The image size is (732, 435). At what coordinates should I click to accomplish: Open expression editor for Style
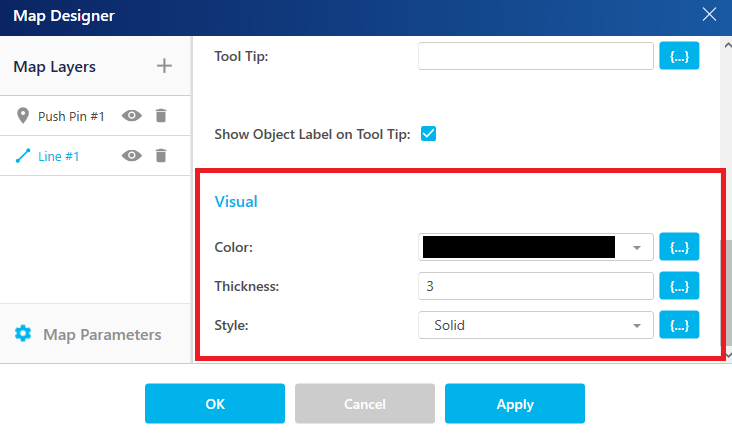(x=679, y=325)
